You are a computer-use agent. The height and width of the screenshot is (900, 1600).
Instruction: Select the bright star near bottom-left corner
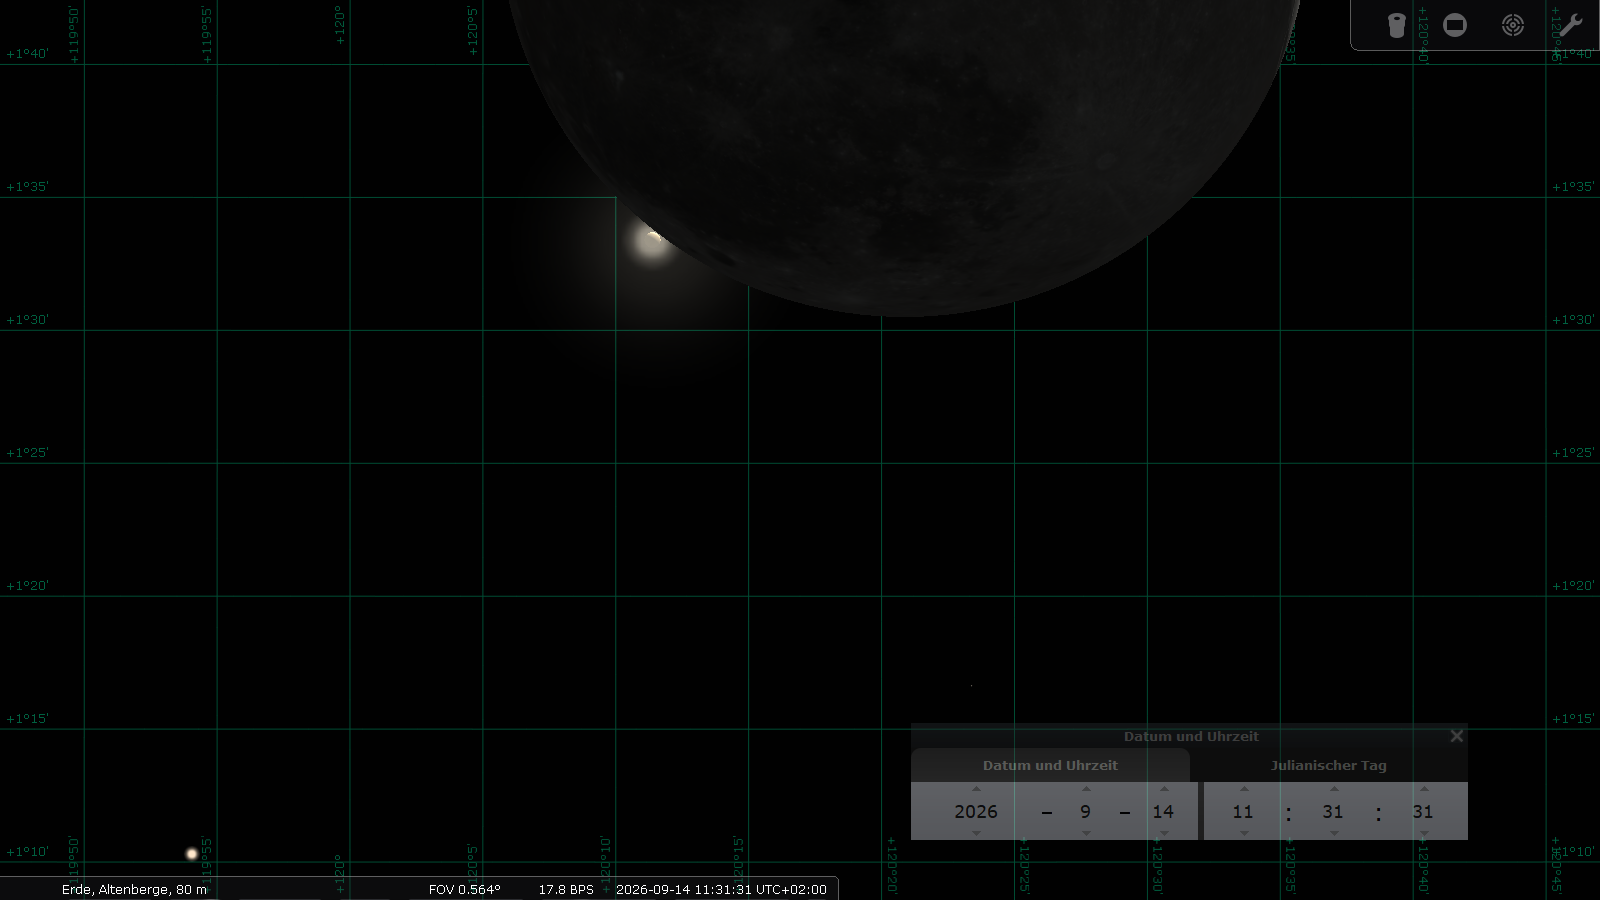pos(191,854)
